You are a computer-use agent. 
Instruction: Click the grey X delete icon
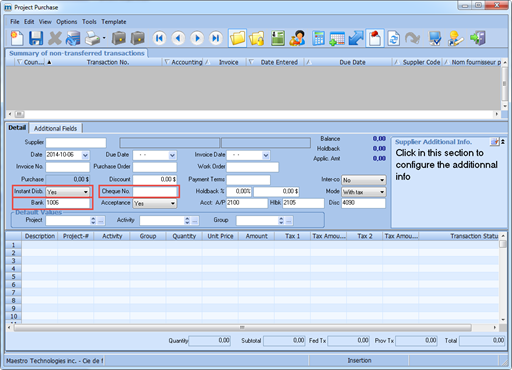point(55,38)
